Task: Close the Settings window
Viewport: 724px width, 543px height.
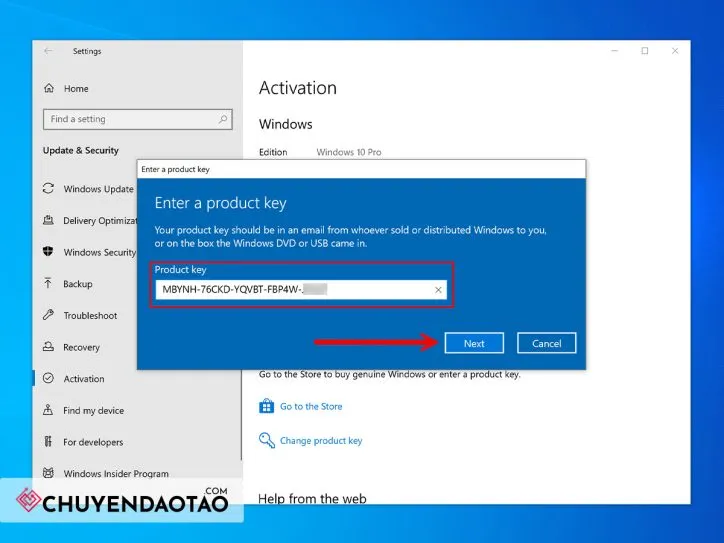Action: tap(675, 51)
